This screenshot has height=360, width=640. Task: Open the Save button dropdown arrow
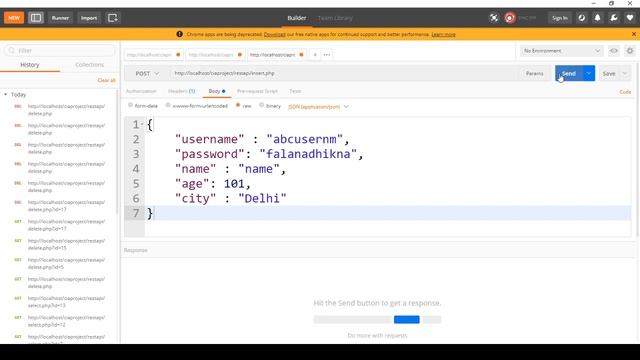[624, 73]
